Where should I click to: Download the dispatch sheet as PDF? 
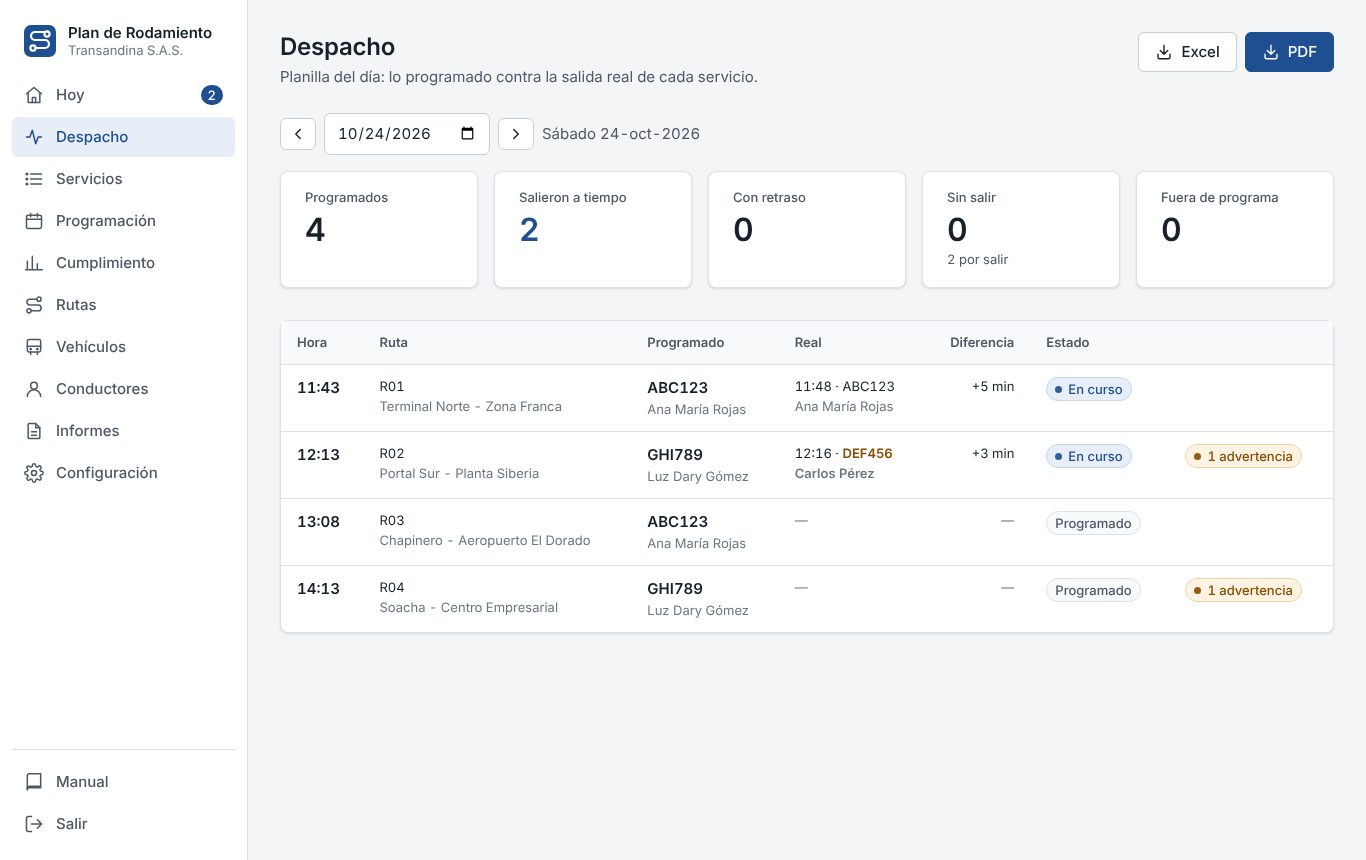pyautogui.click(x=1289, y=52)
